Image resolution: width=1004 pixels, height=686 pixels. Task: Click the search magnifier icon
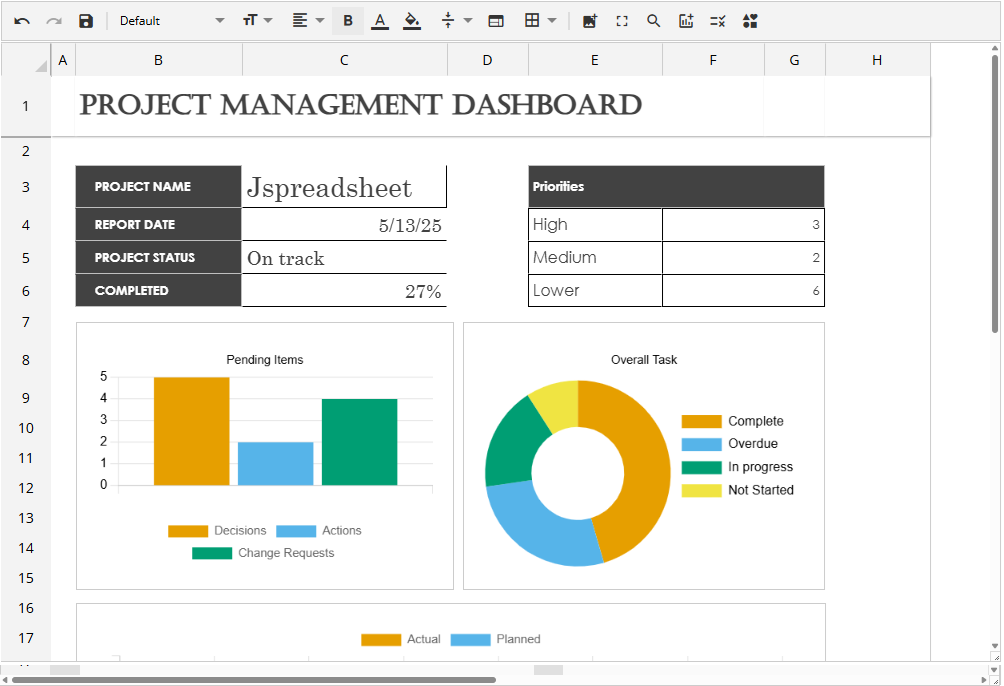pos(653,21)
